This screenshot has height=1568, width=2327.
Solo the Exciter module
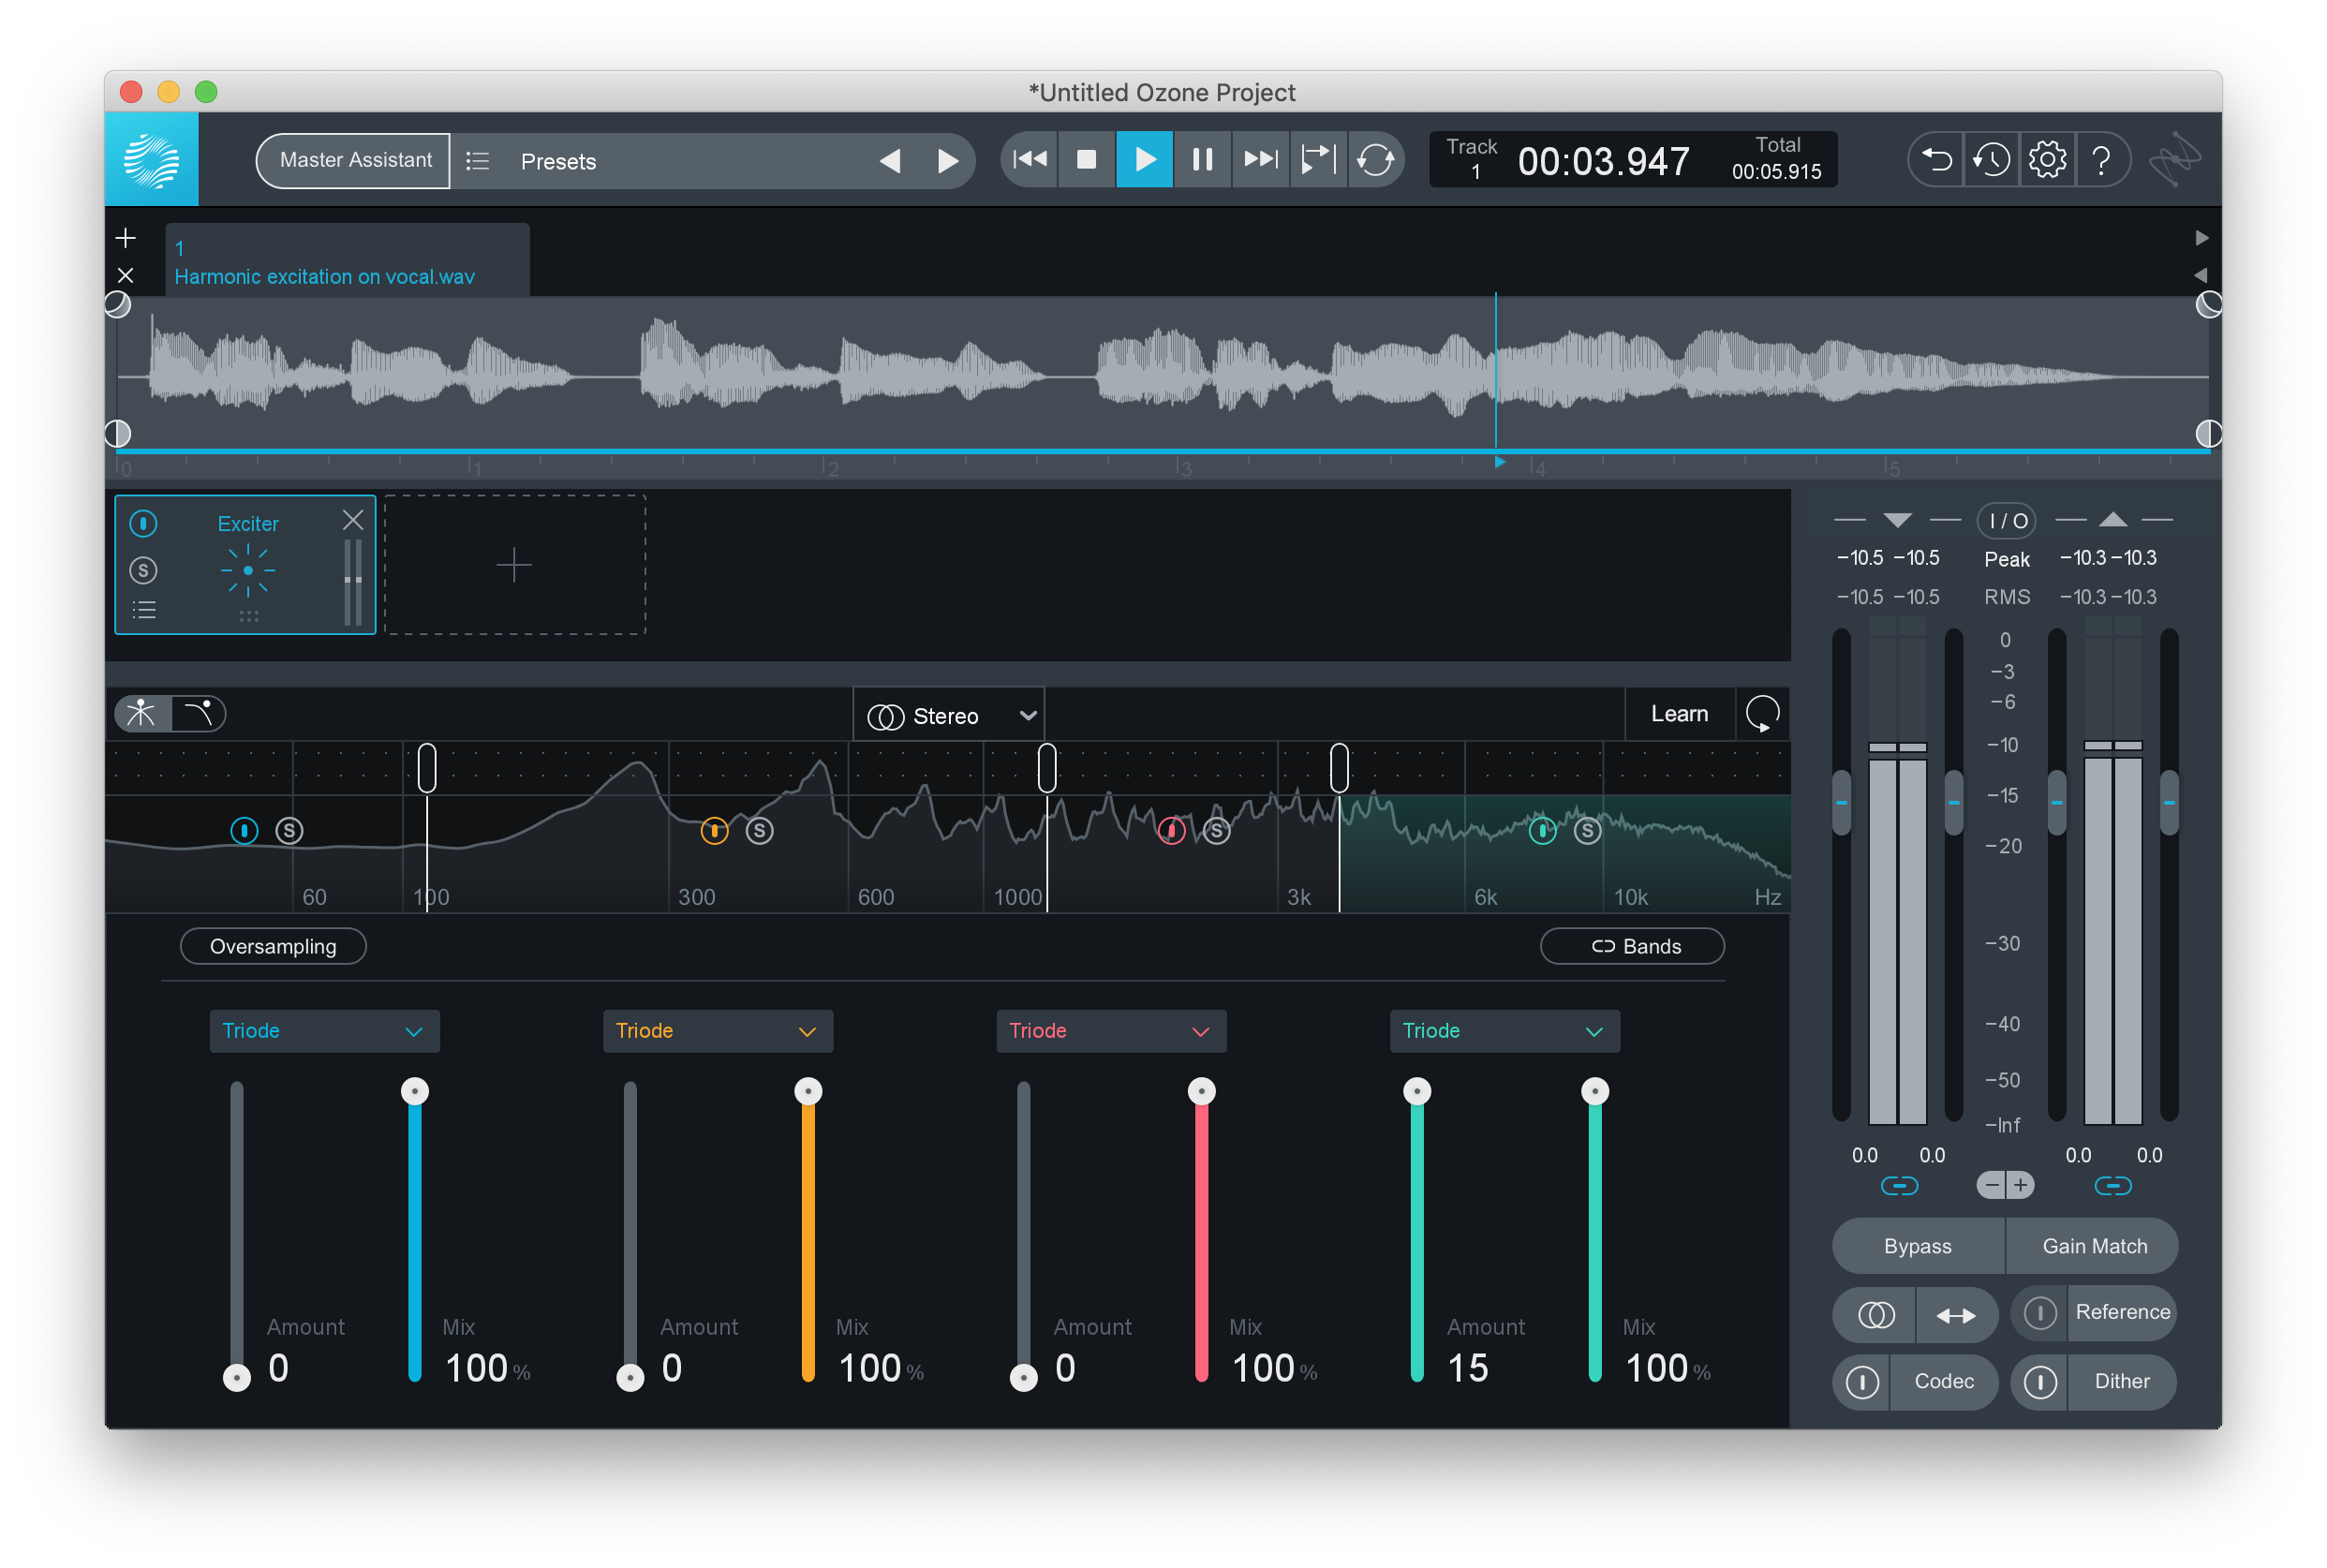pyautogui.click(x=144, y=570)
